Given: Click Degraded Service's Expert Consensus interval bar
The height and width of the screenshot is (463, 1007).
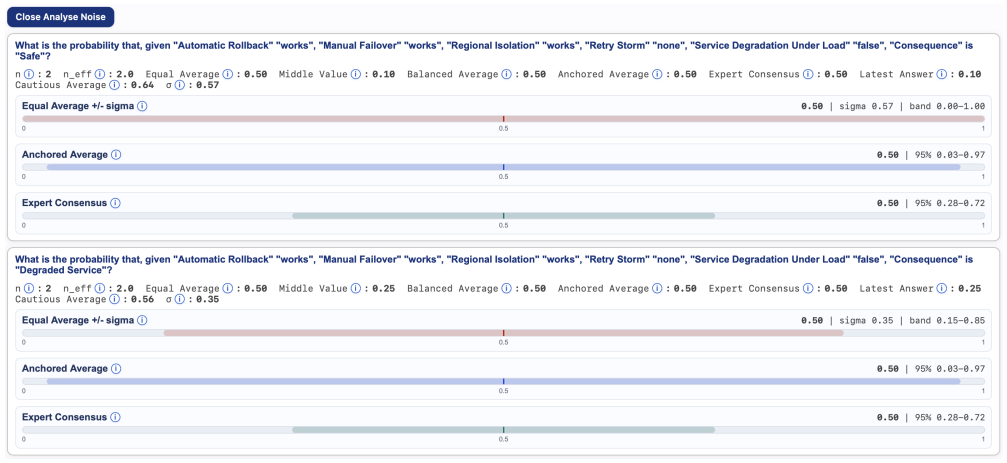Looking at the screenshot, I should (504, 430).
